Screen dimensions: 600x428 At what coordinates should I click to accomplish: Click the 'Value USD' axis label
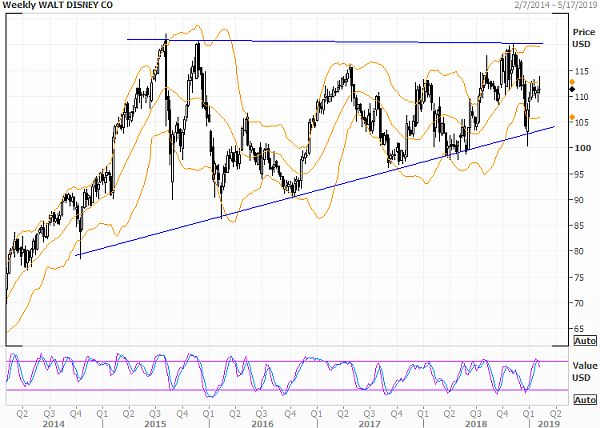(x=585, y=371)
